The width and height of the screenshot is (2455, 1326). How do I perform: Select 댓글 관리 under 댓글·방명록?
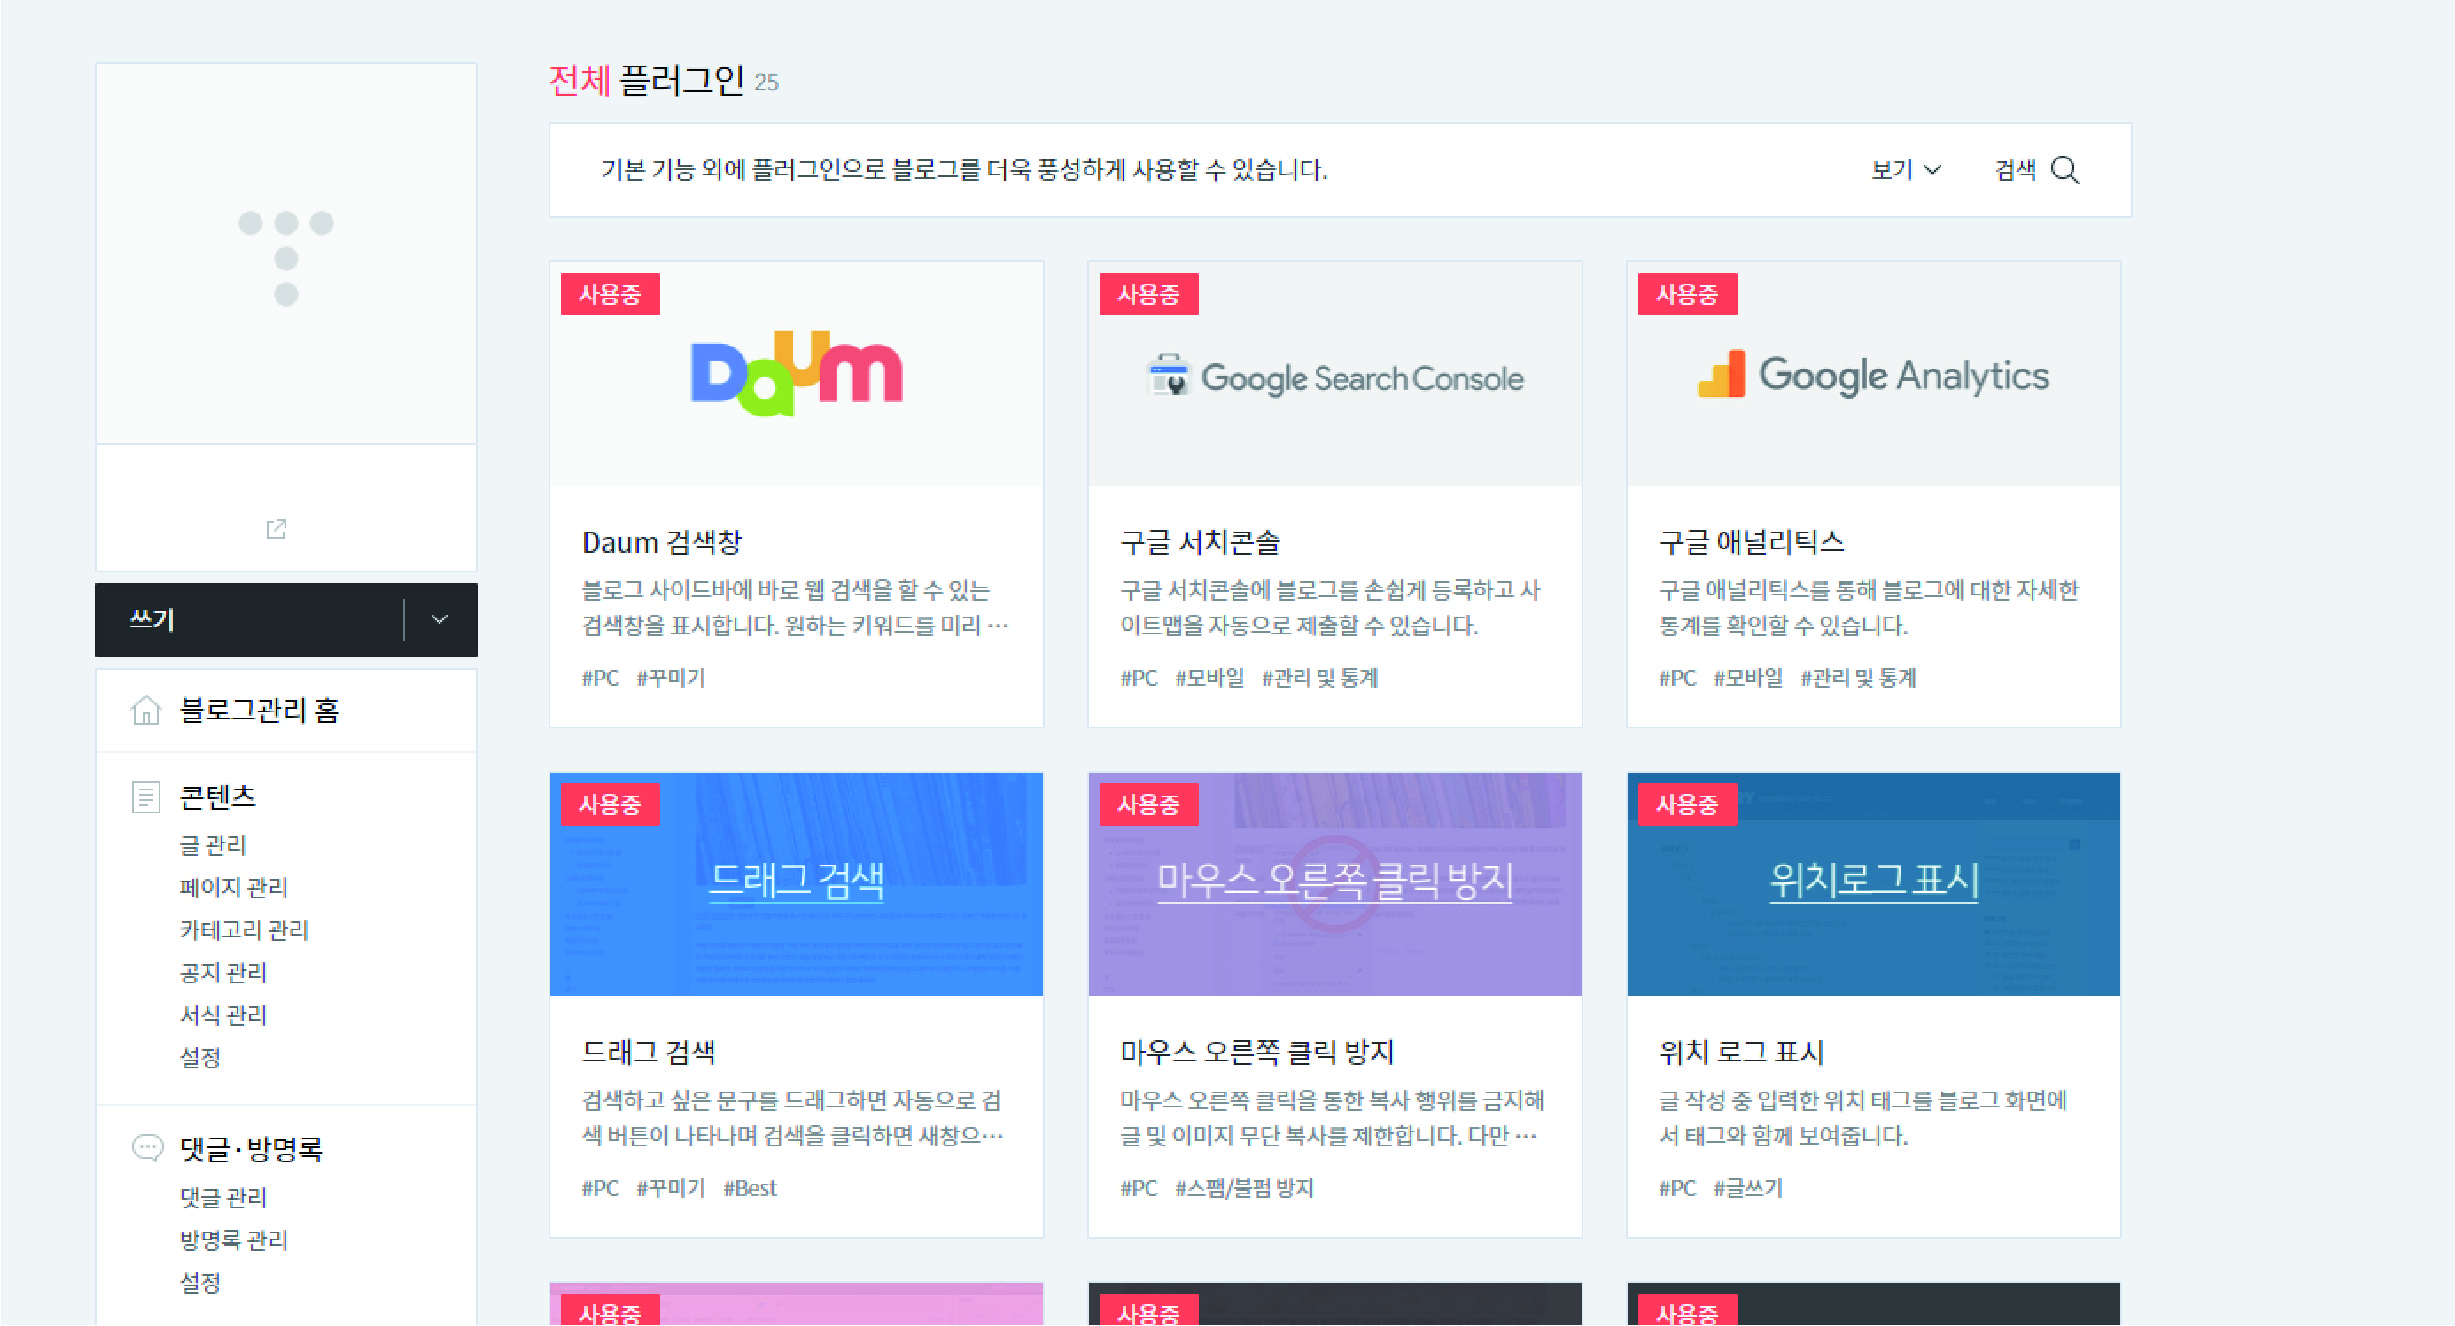(x=222, y=1197)
